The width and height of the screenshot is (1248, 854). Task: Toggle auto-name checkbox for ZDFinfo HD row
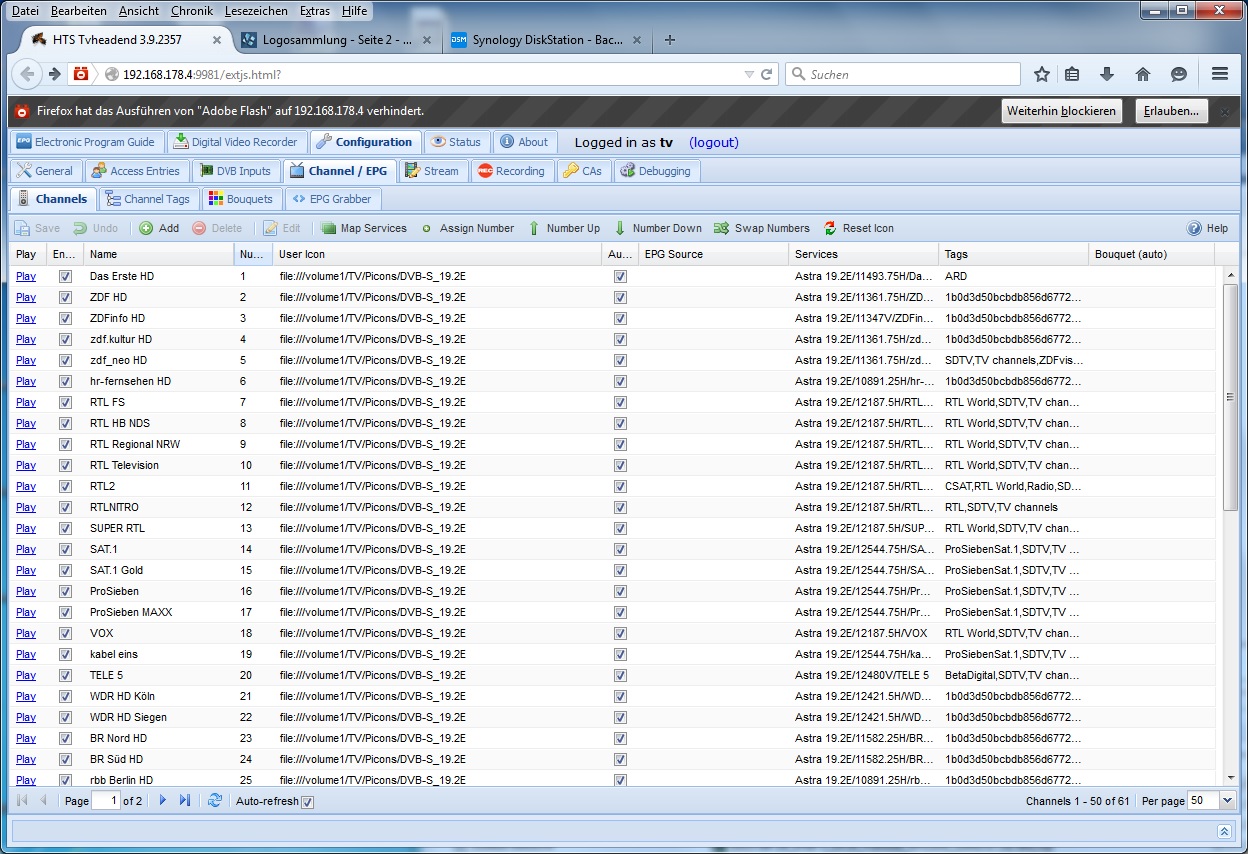[621, 318]
